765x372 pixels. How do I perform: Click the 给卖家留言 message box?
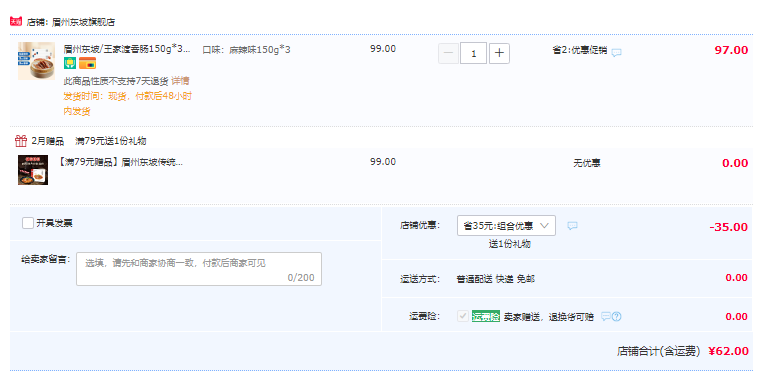[199, 269]
